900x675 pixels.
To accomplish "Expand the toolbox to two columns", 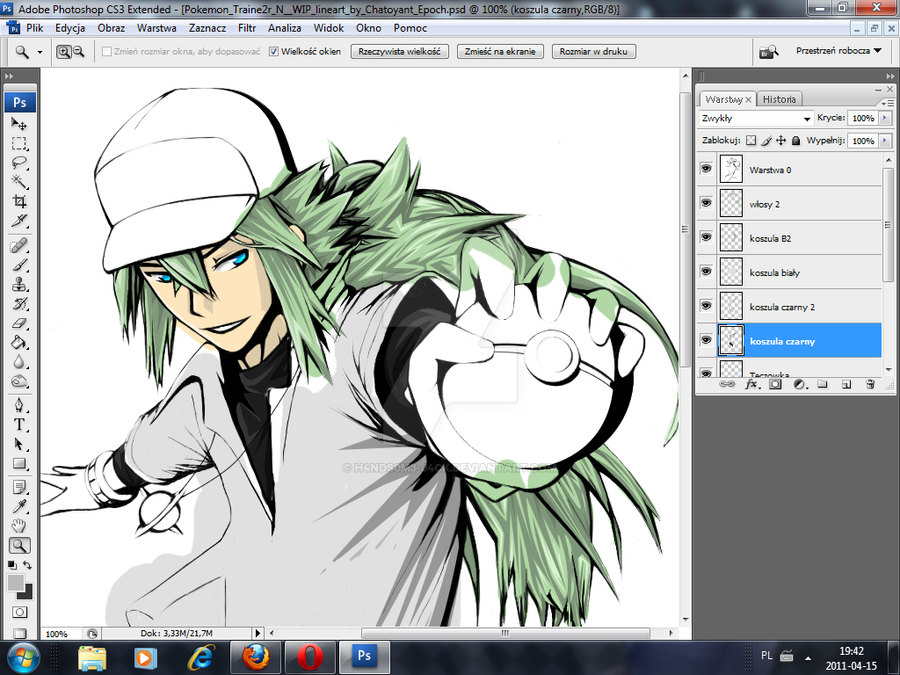I will tap(9, 76).
